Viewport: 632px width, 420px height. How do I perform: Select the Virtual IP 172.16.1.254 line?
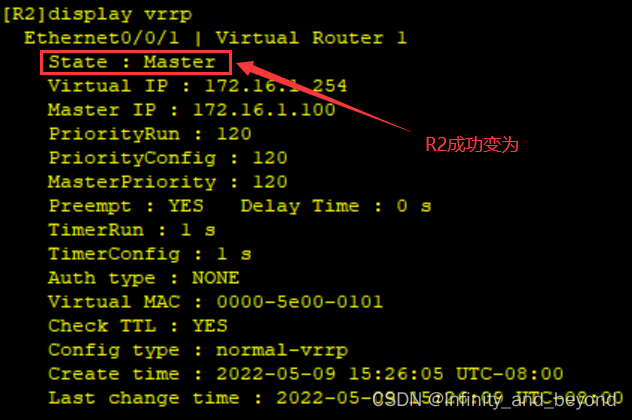(197, 86)
